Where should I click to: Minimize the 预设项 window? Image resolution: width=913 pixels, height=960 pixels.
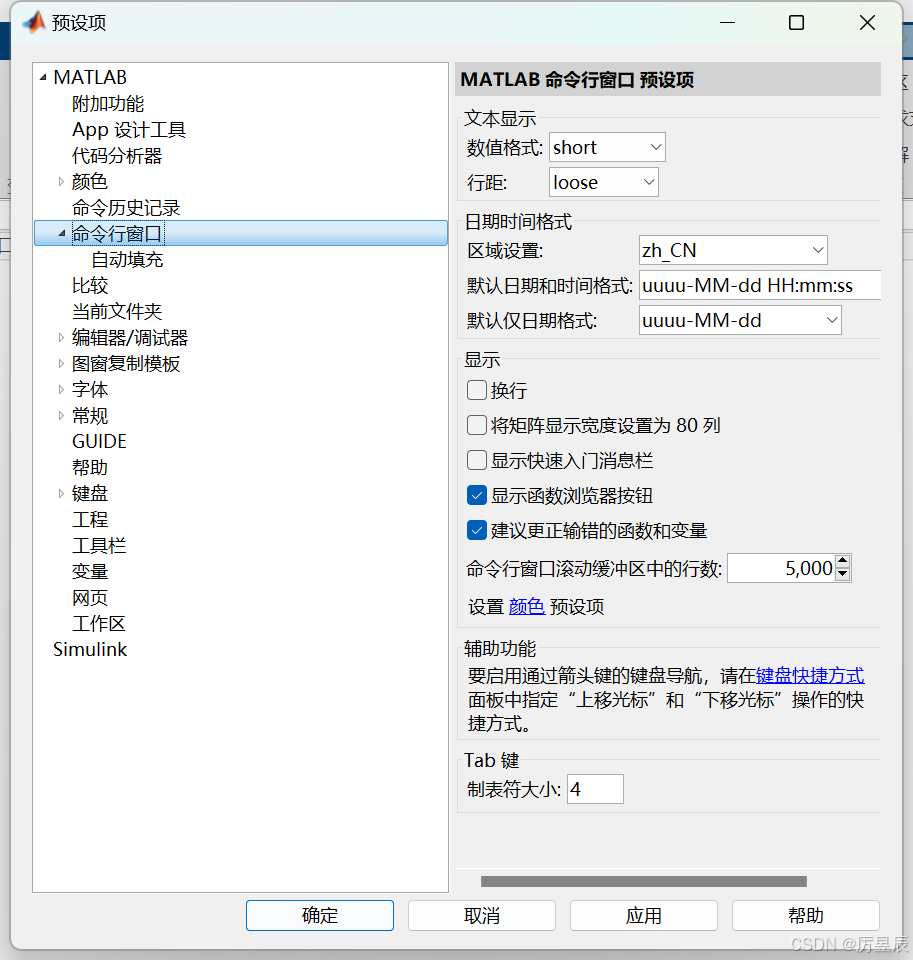[727, 23]
